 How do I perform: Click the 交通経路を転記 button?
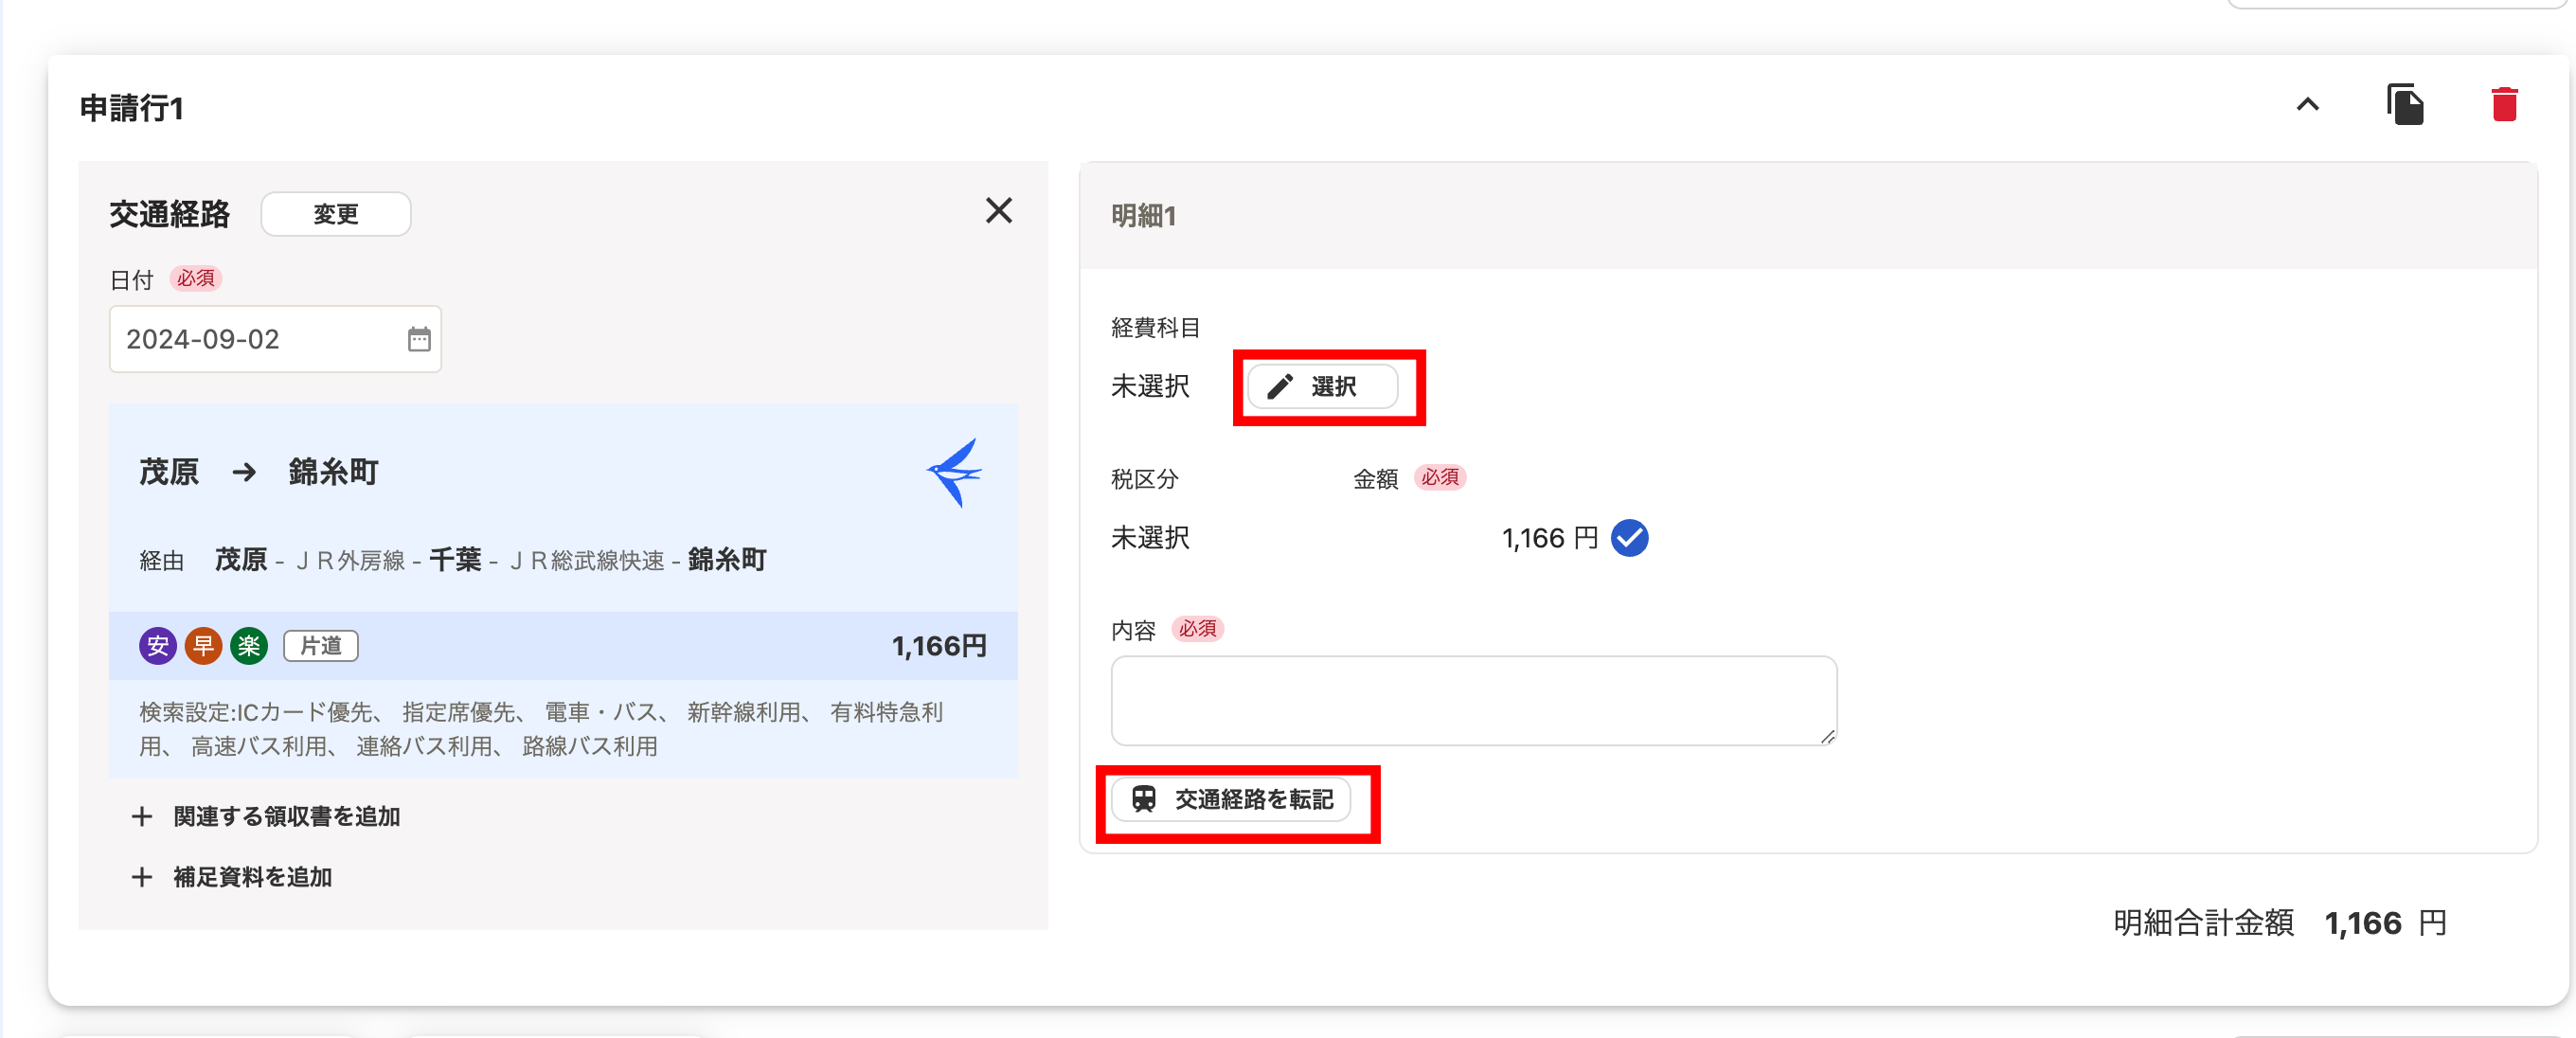click(x=1231, y=800)
